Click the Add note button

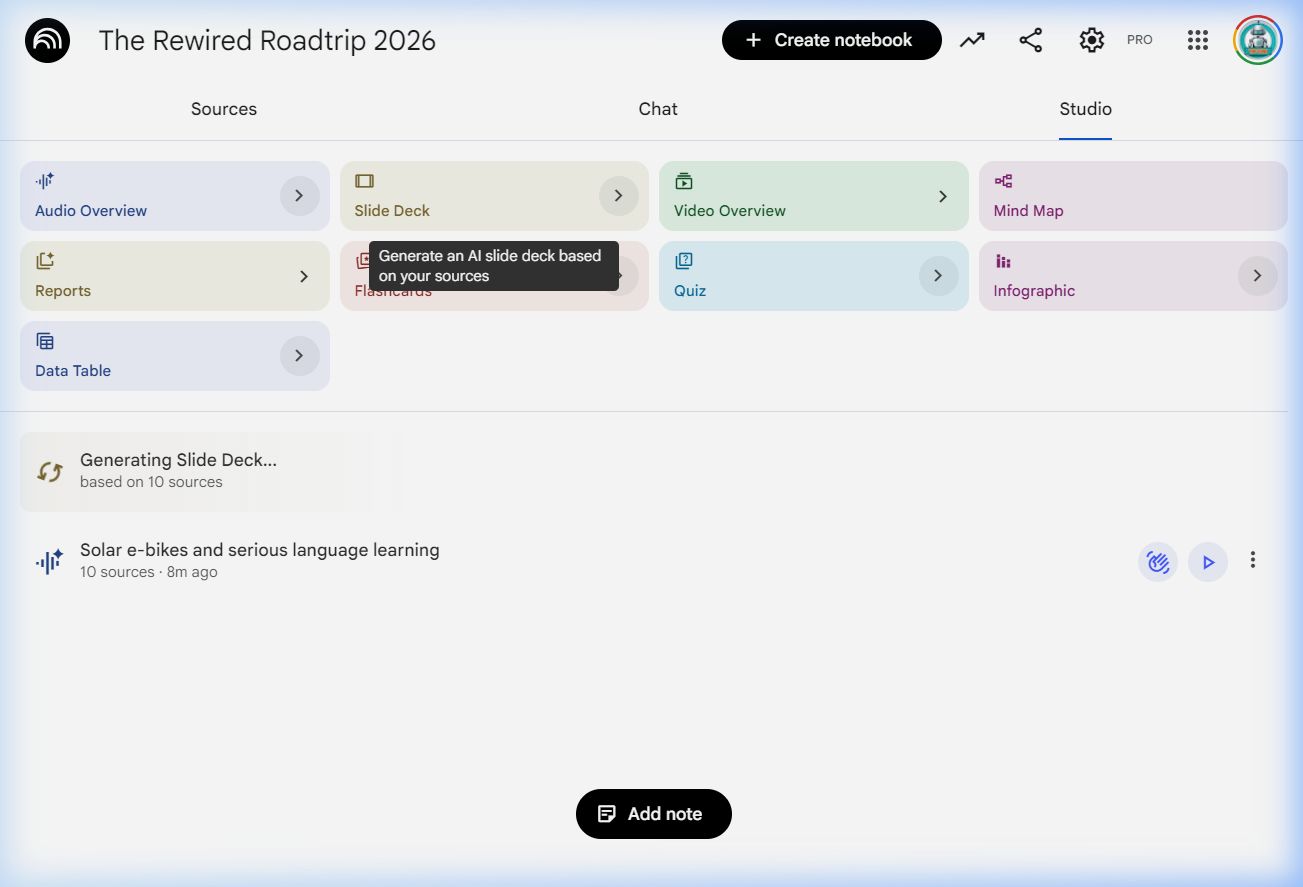[654, 814]
